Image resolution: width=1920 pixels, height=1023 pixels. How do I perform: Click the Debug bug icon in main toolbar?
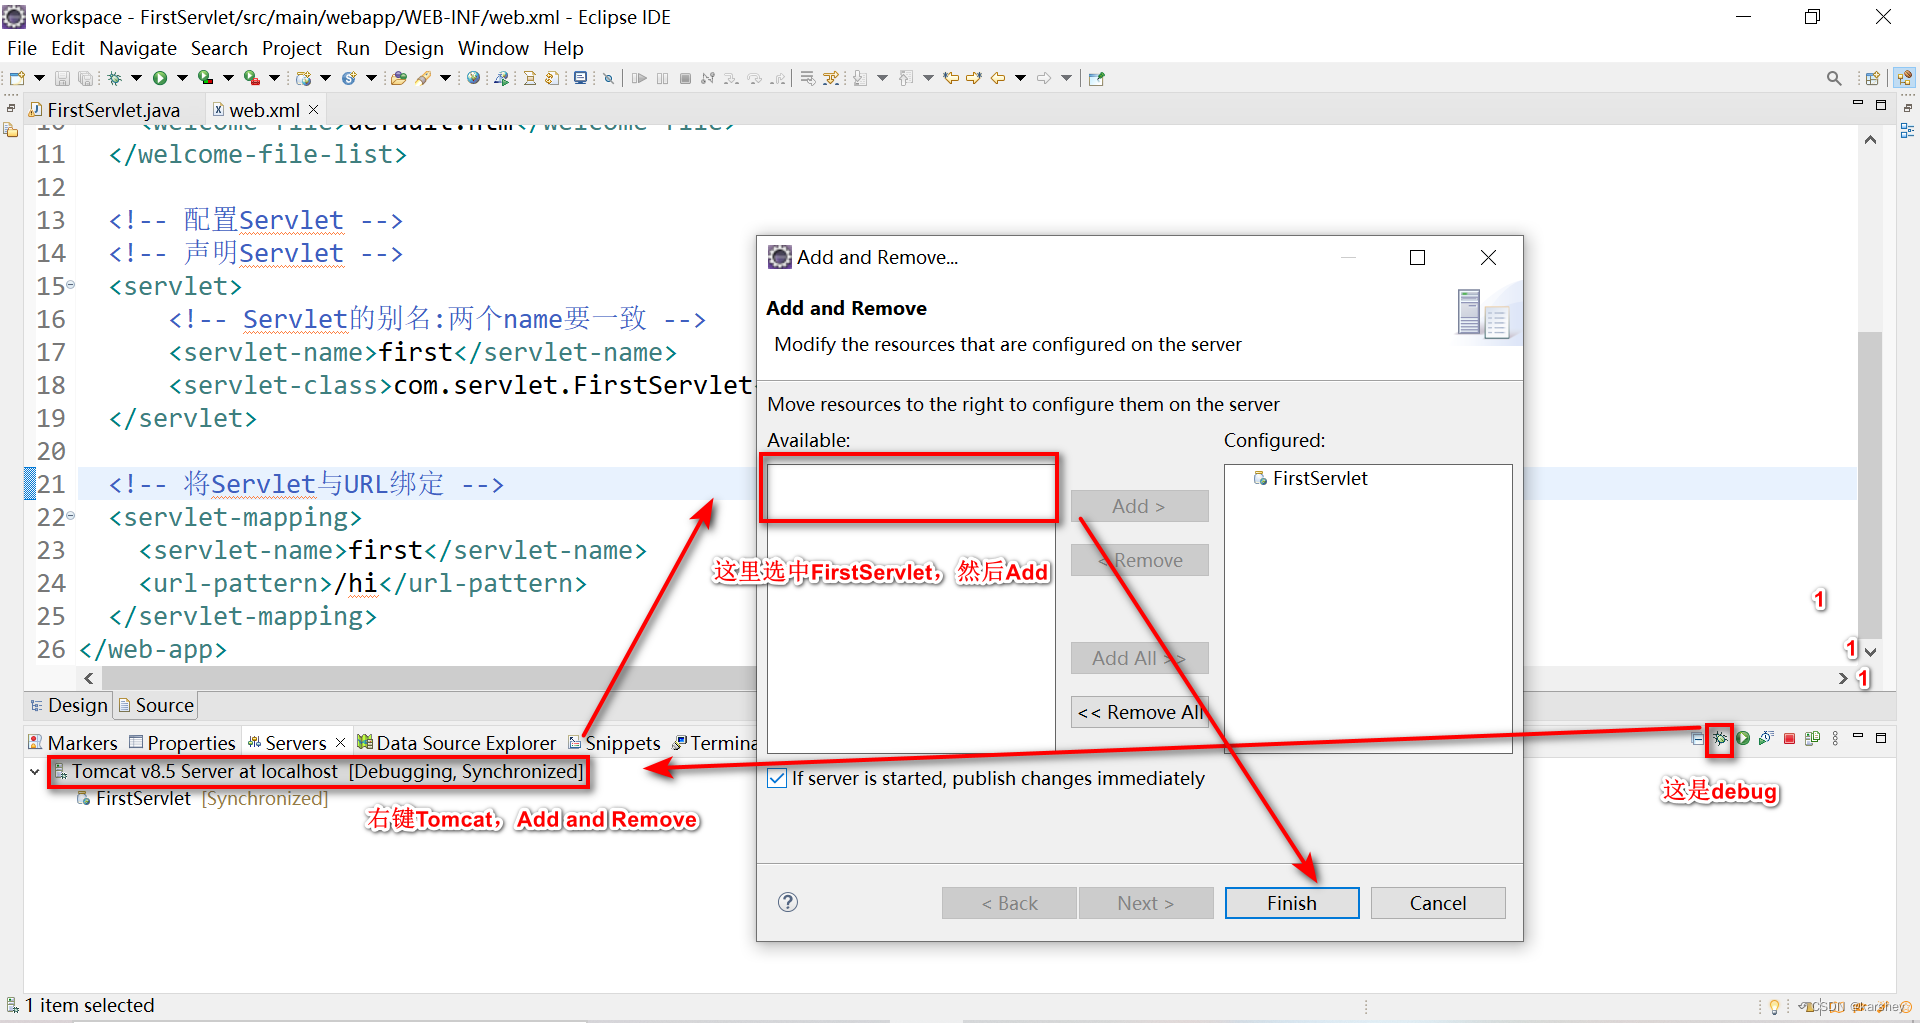point(115,78)
